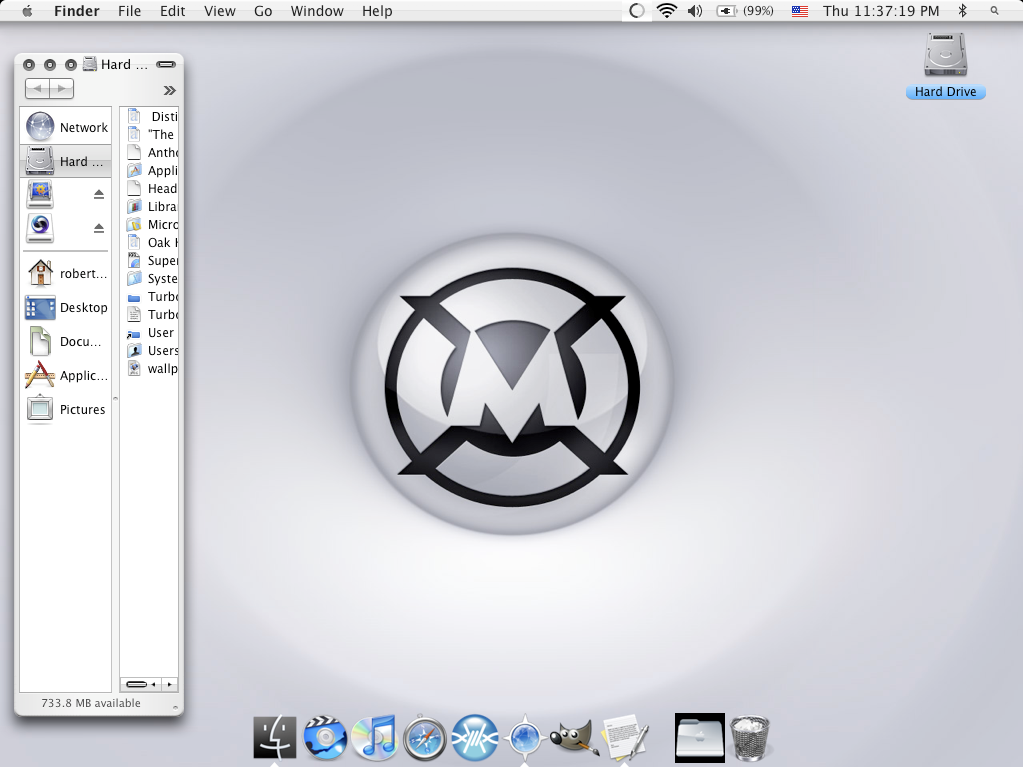The height and width of the screenshot is (767, 1023).
Task: Launch Safari compass icon in Dock
Action: (x=425, y=738)
